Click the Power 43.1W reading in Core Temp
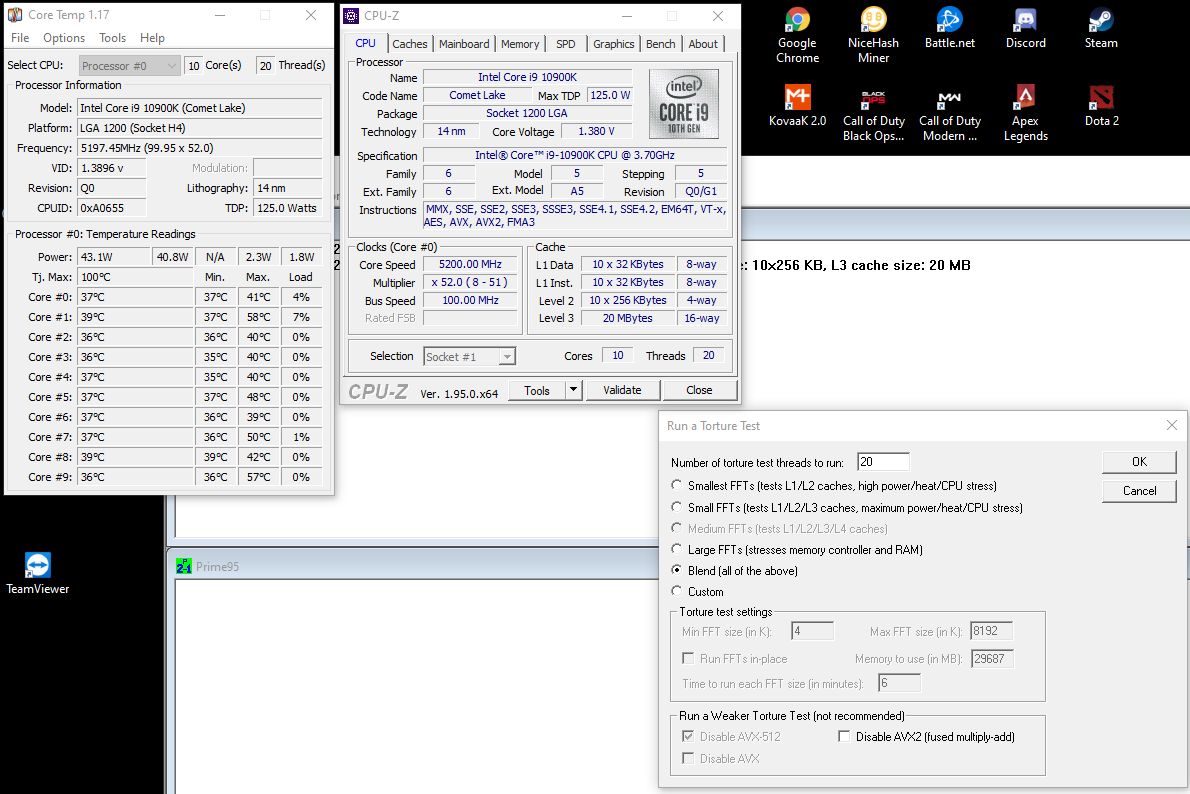 click(113, 257)
